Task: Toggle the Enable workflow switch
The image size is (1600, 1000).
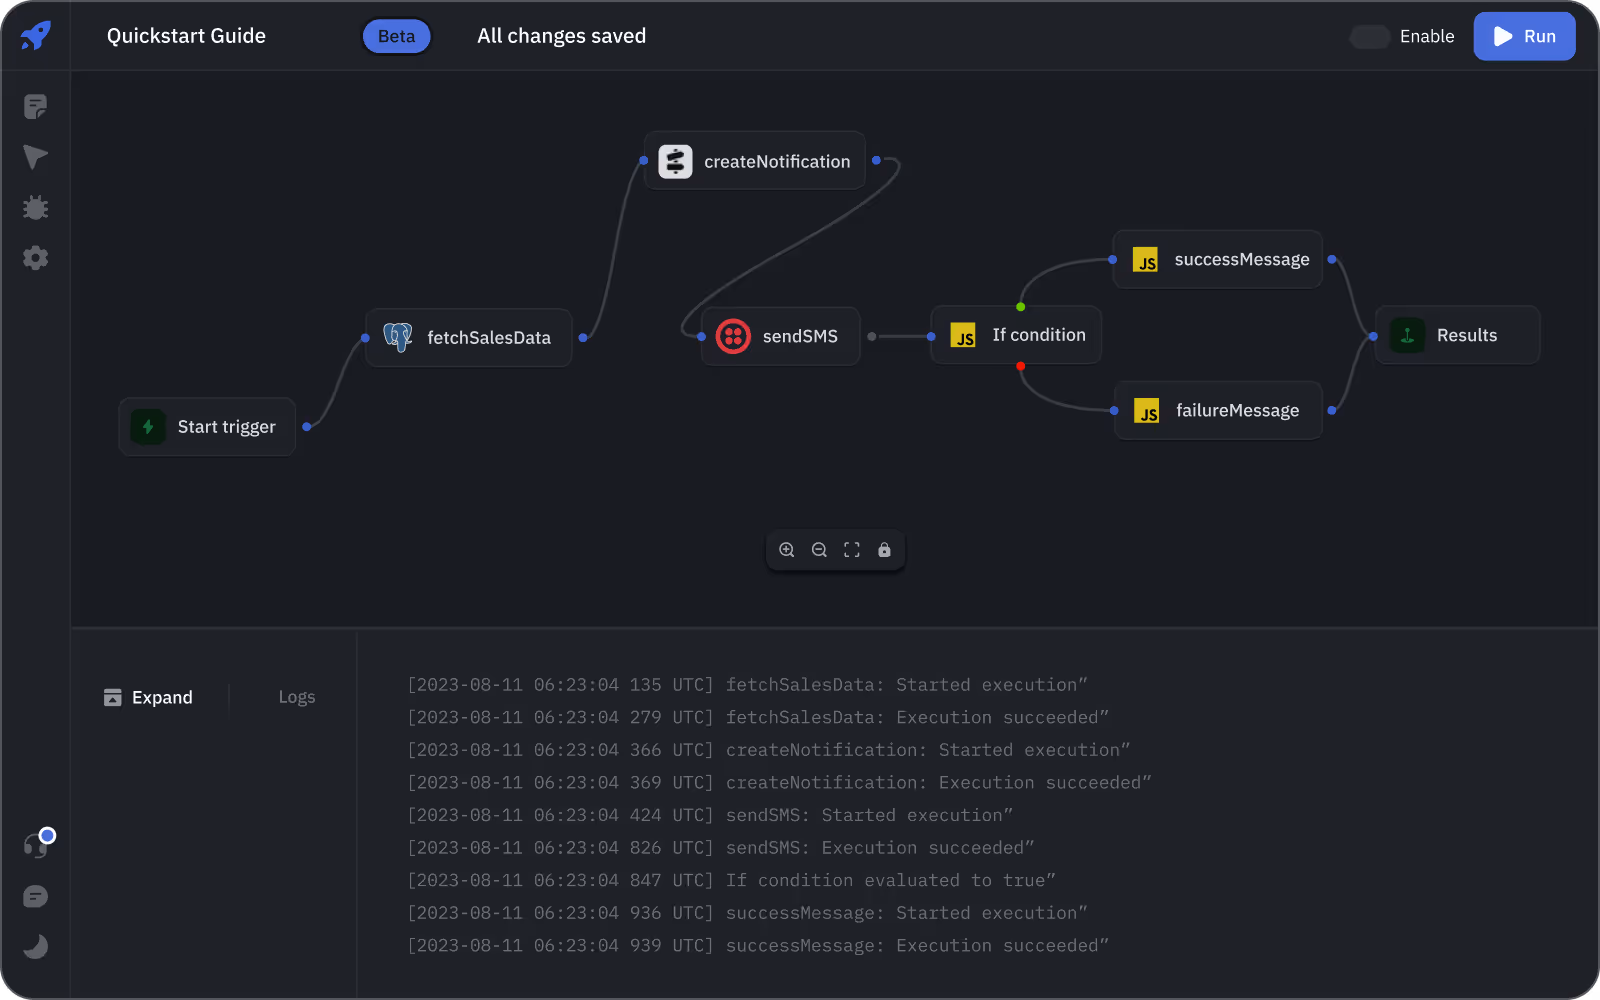Action: (1370, 37)
